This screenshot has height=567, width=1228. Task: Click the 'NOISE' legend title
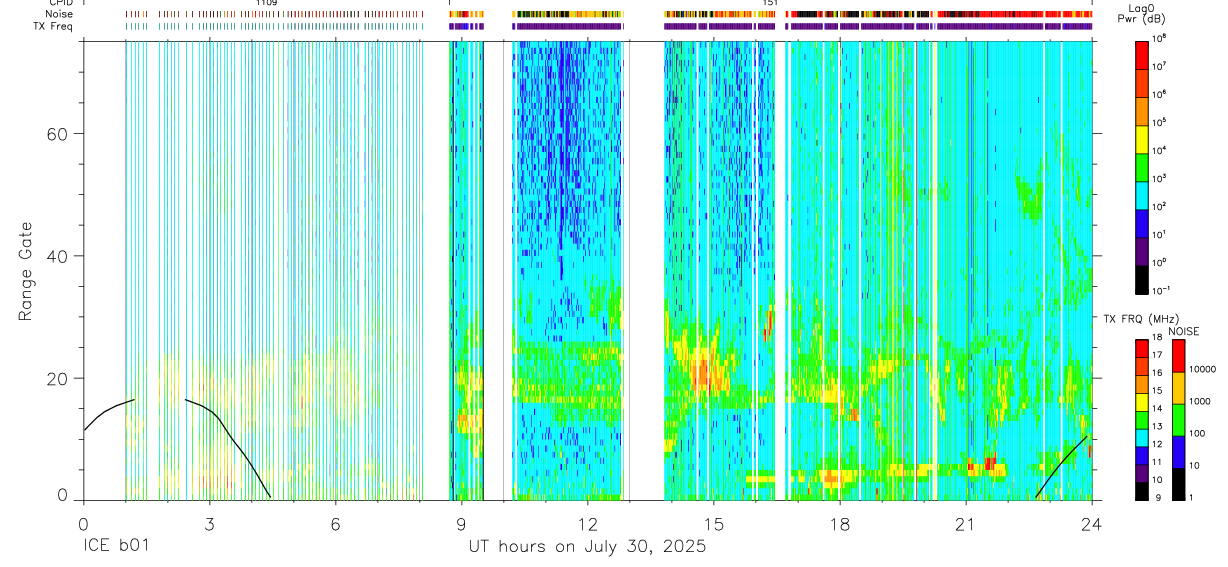tap(1185, 330)
